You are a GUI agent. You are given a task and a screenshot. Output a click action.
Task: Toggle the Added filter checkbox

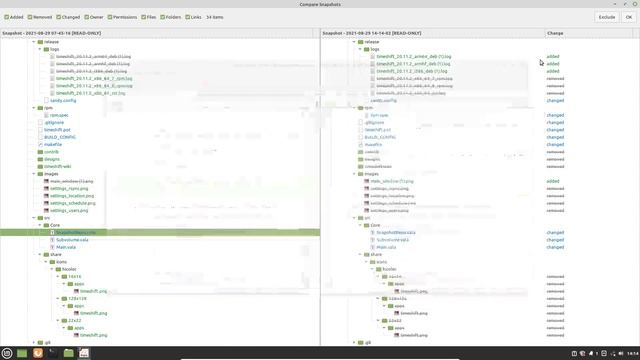[x=7, y=17]
